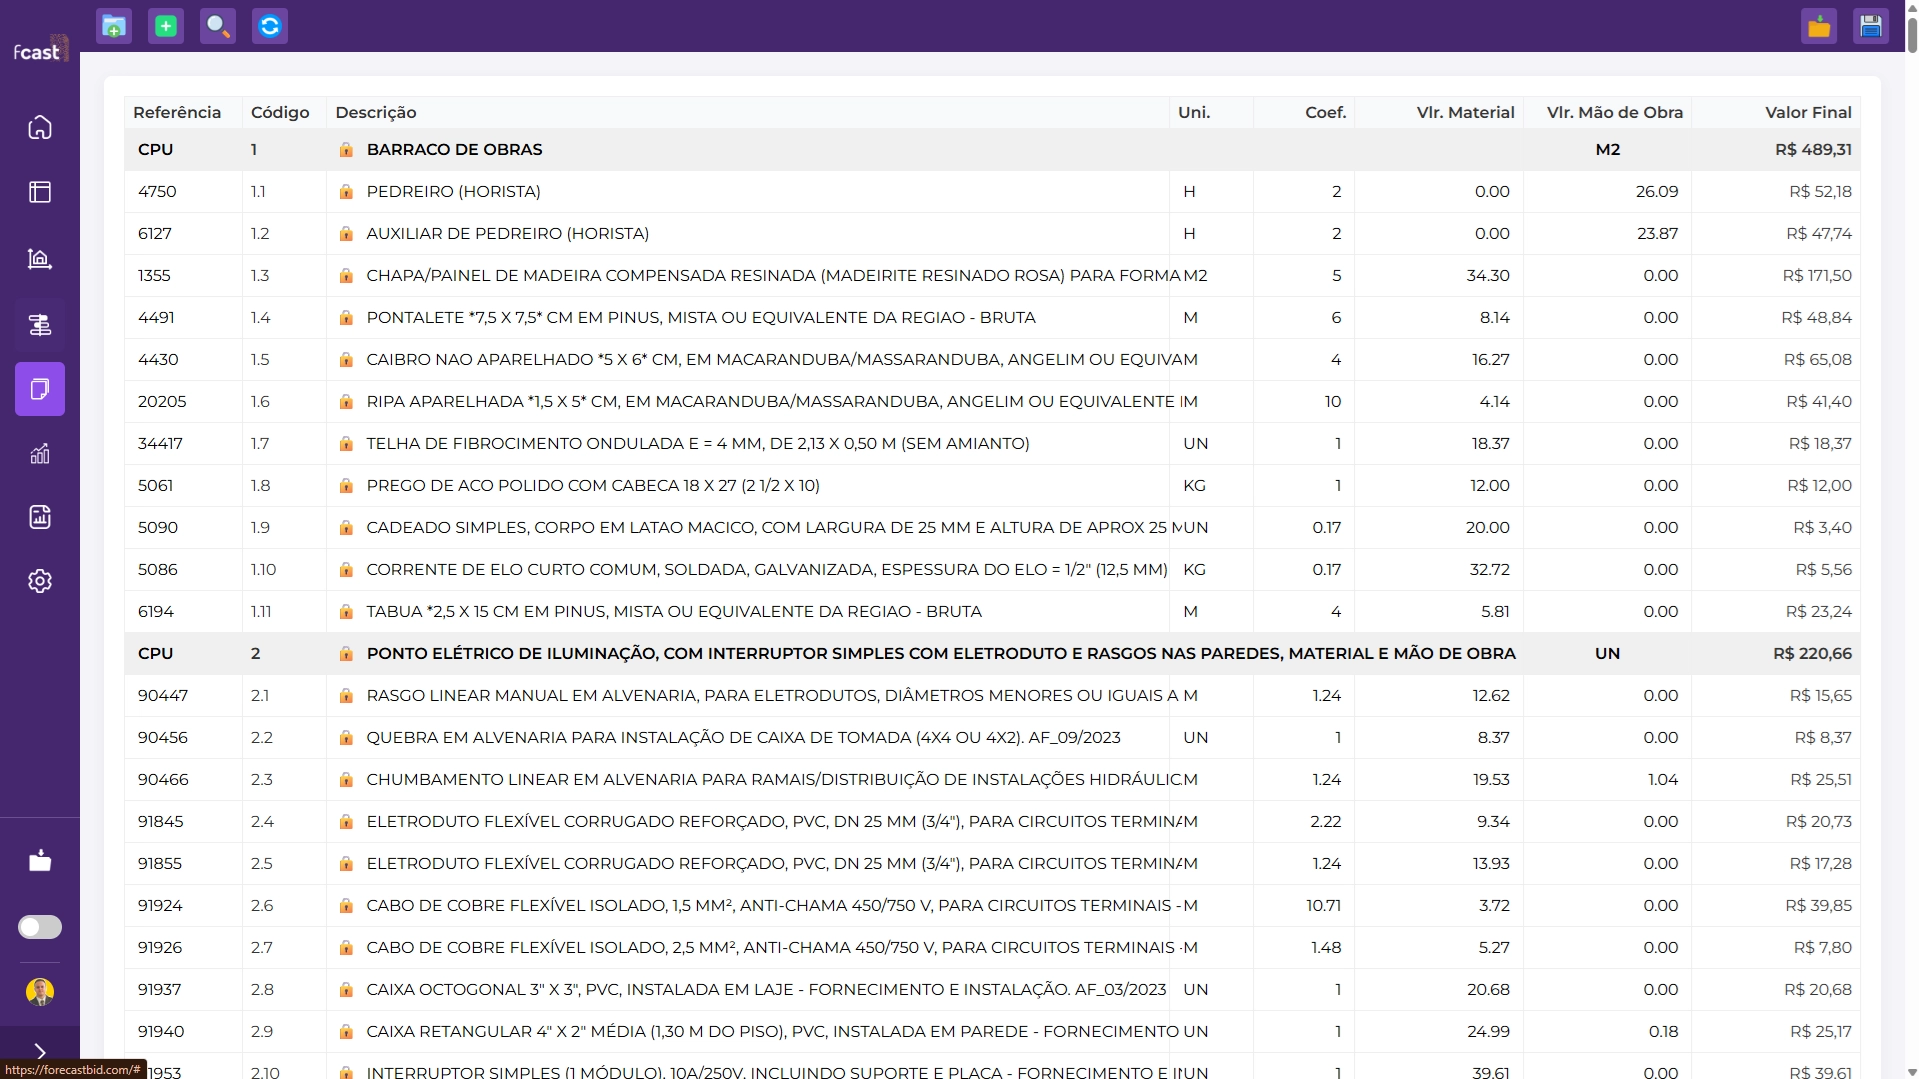Screen dimensions: 1919x1079
Task: Collapse the CPU 1 BARRACO DE OBRAS group
Action: tap(155, 150)
